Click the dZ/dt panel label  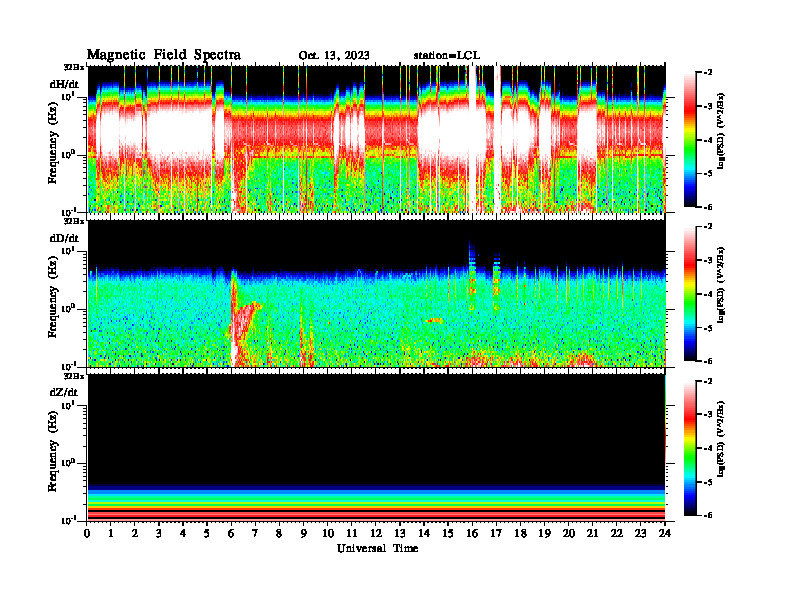pyautogui.click(x=64, y=392)
